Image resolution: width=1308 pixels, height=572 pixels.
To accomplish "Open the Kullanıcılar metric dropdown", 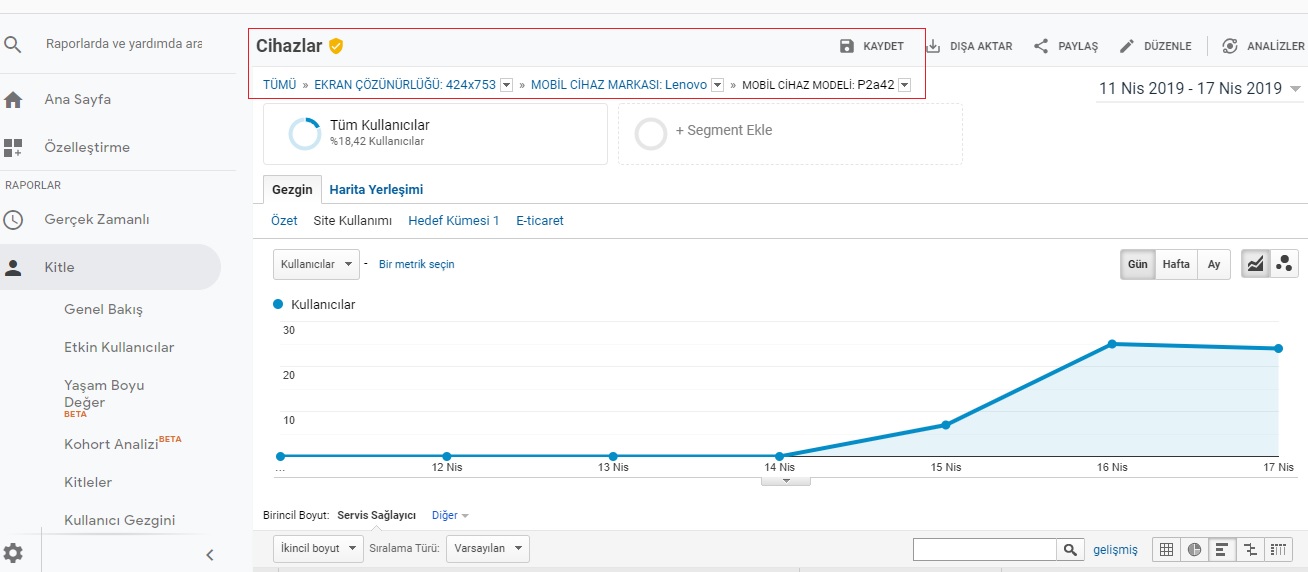I will point(316,264).
